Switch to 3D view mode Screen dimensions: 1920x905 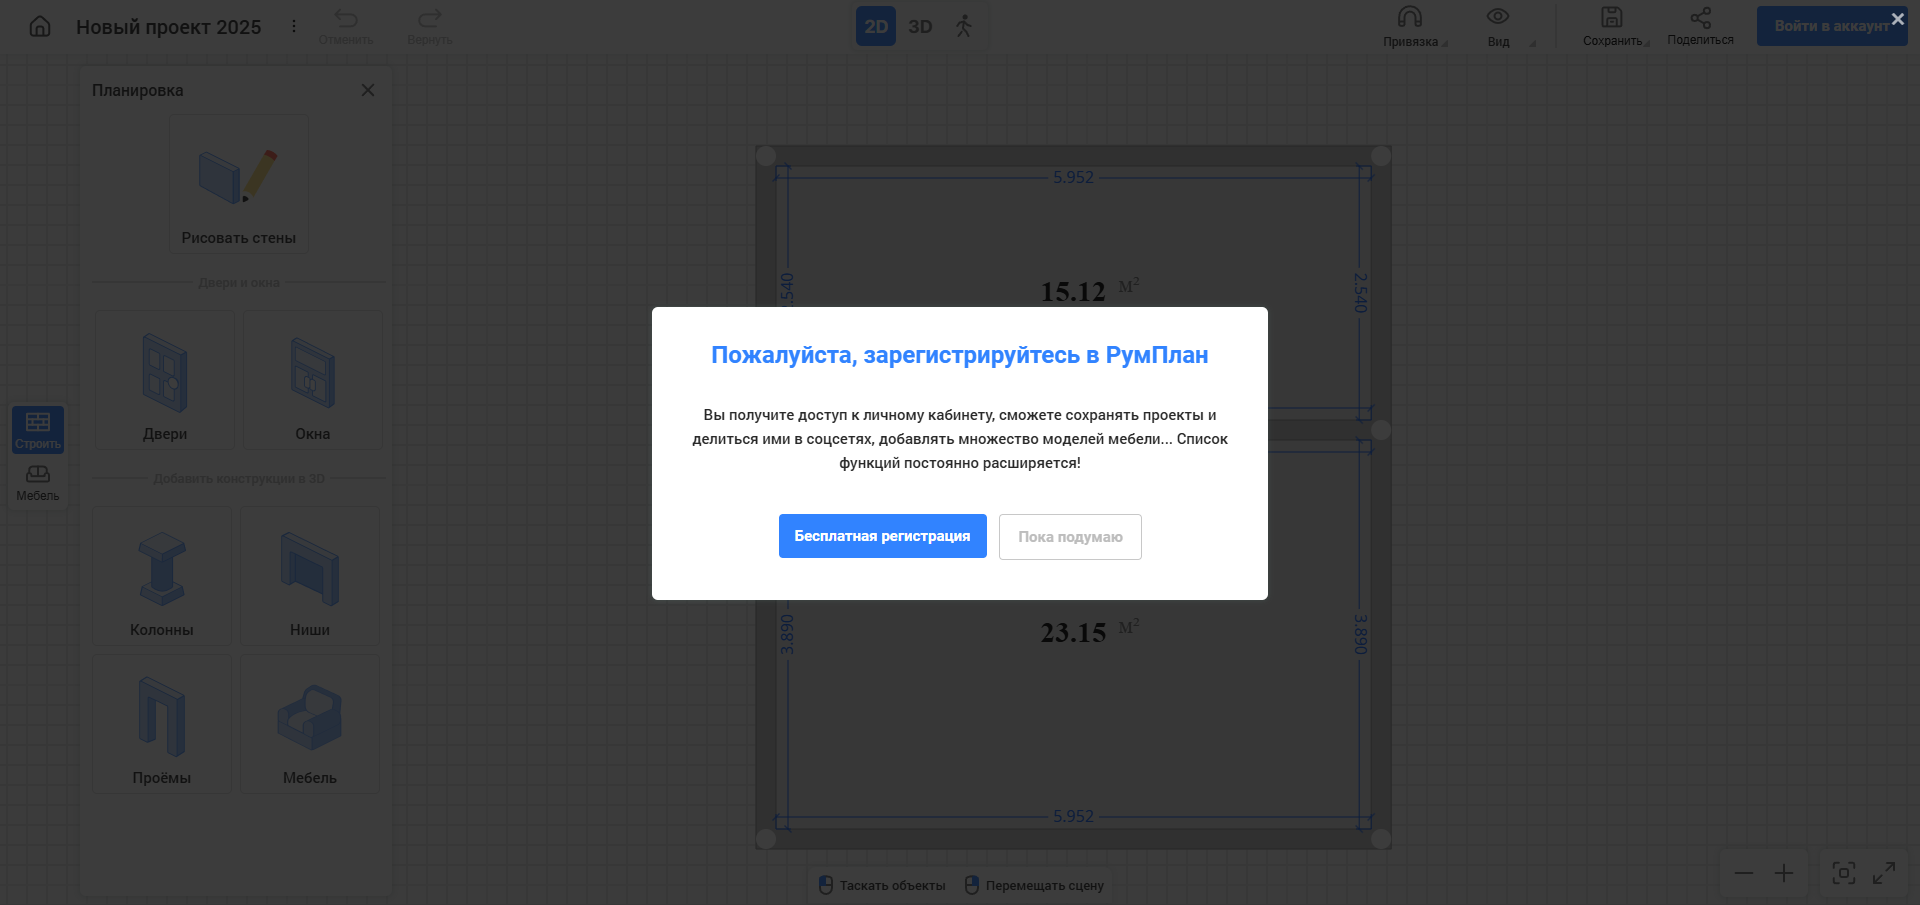[920, 26]
